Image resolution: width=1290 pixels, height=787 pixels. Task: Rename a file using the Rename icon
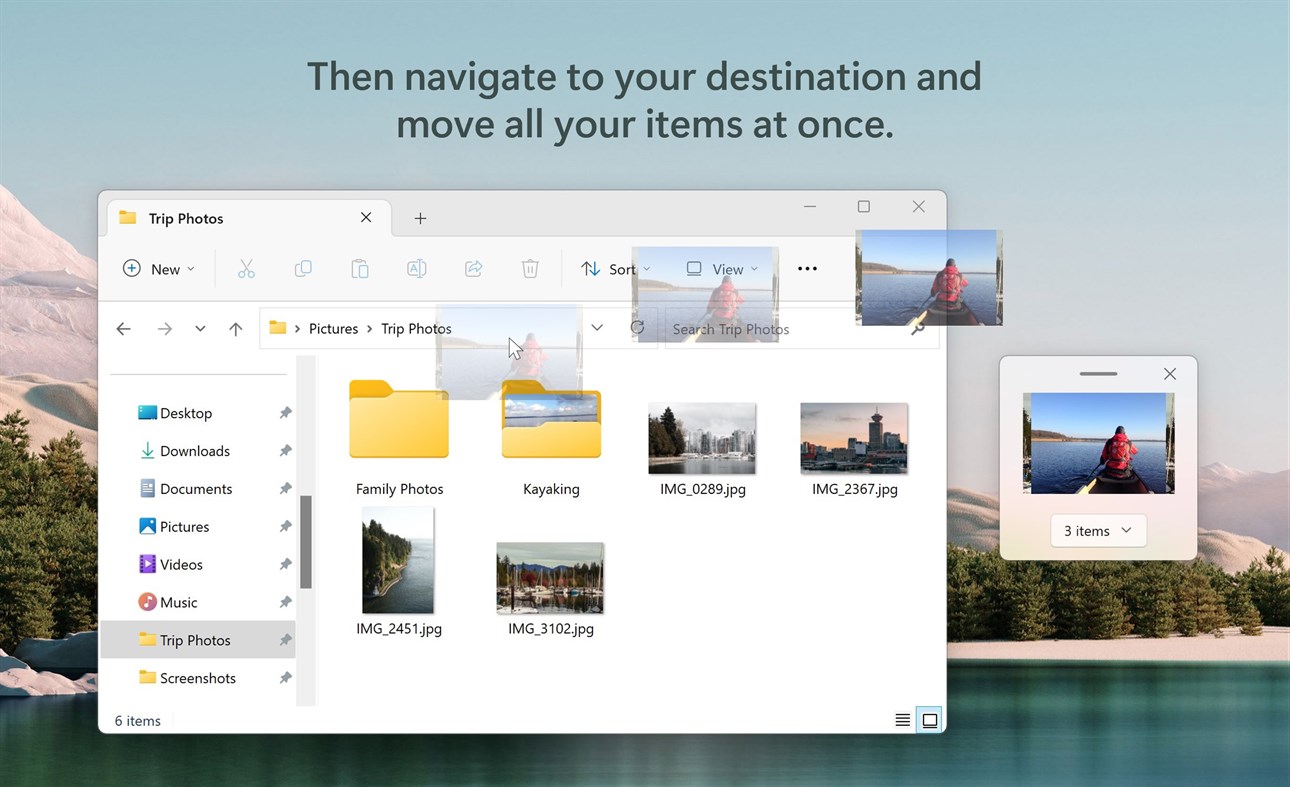click(x=417, y=268)
